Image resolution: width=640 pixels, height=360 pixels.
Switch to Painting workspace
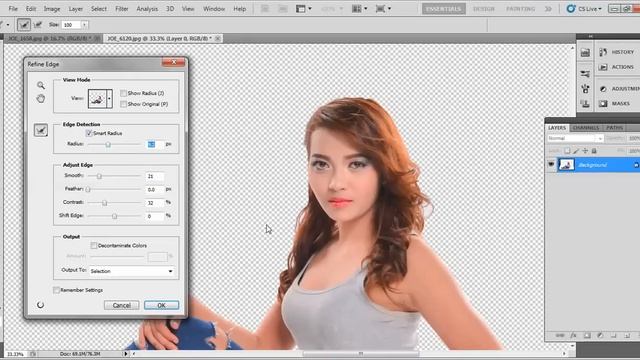point(520,9)
